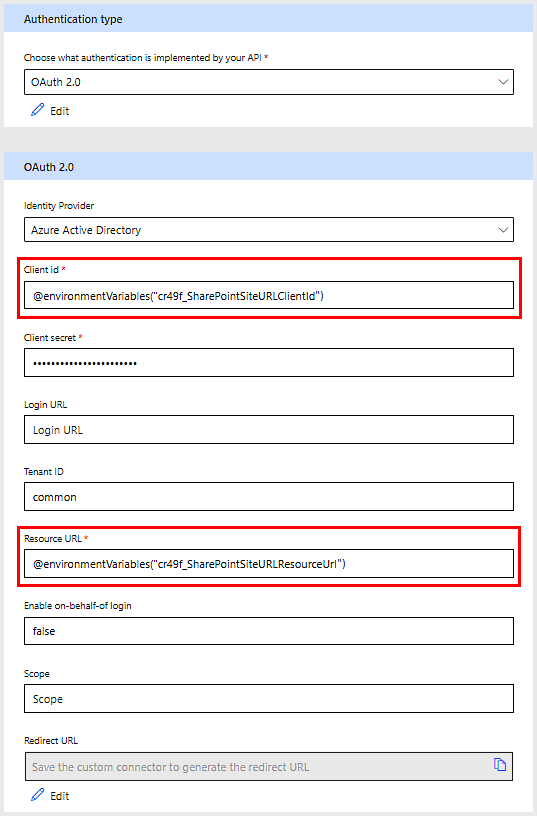
Task: Click the Tenant ID field containing common
Action: (268, 497)
